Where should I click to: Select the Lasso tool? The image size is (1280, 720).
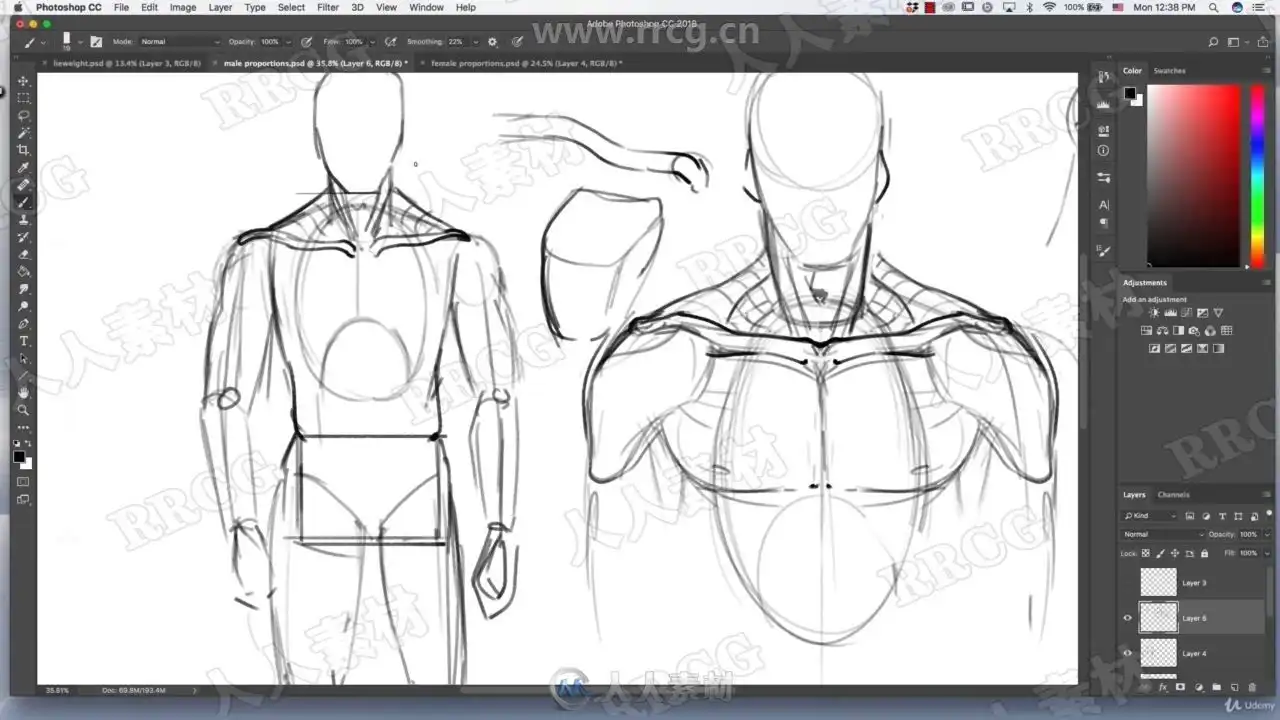[23, 115]
